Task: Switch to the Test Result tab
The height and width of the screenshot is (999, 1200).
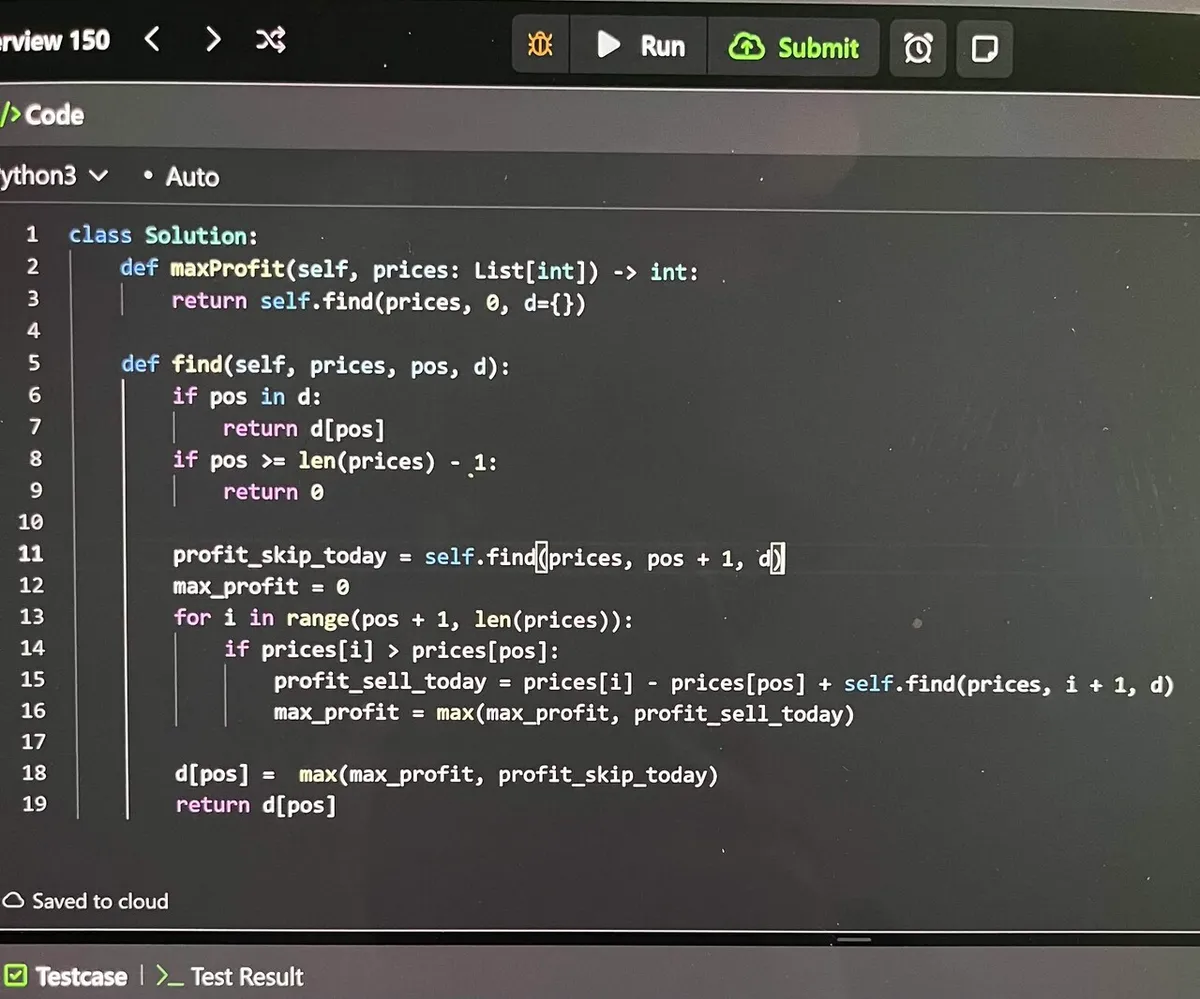Action: click(230, 976)
